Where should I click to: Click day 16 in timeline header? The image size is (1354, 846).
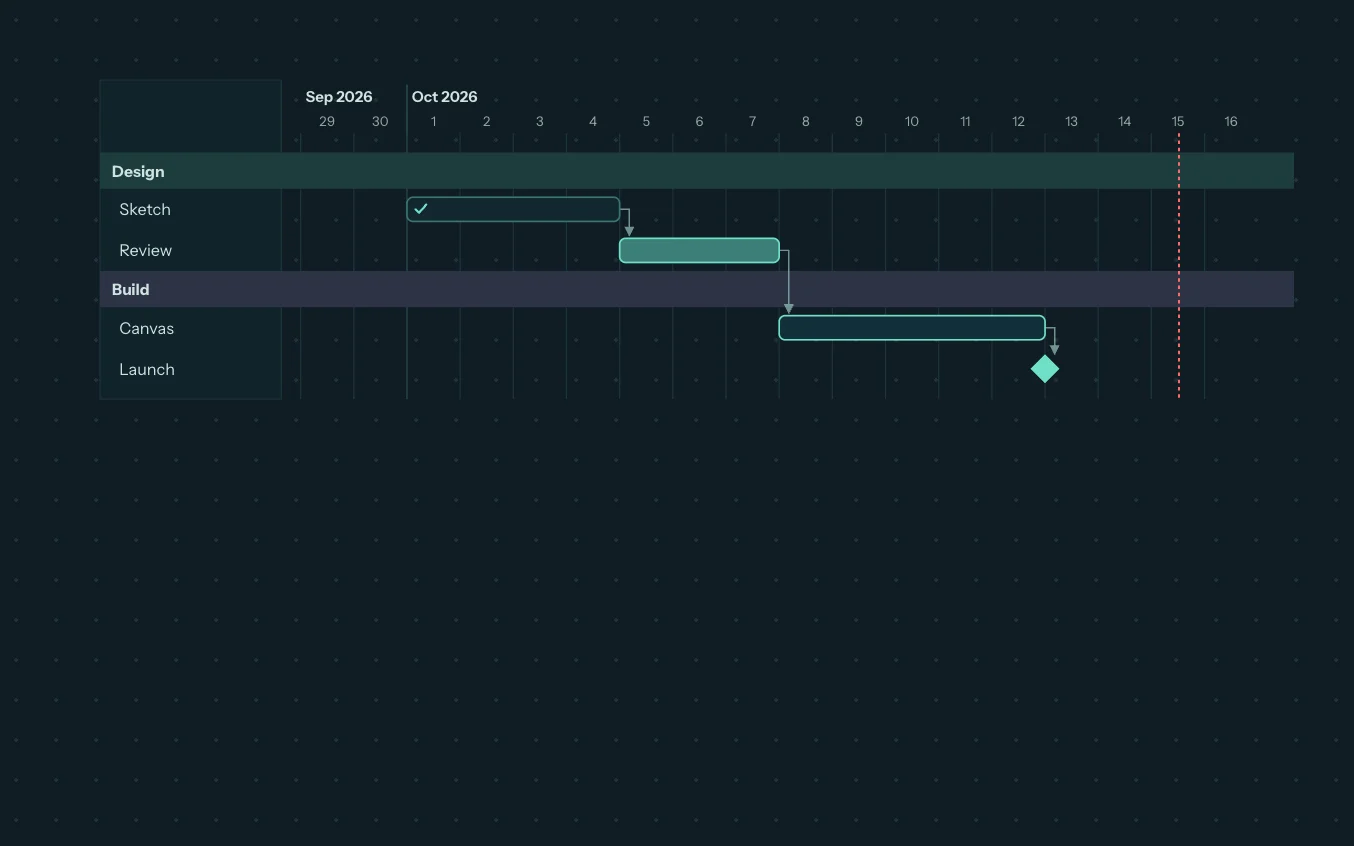(x=1231, y=122)
